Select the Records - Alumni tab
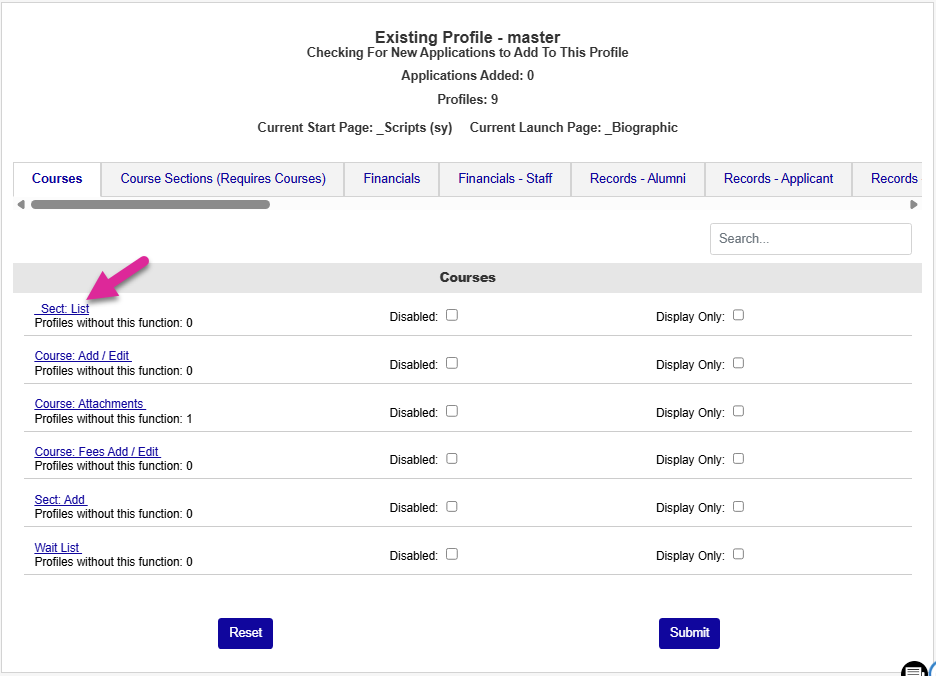The width and height of the screenshot is (936, 676). pos(637,179)
